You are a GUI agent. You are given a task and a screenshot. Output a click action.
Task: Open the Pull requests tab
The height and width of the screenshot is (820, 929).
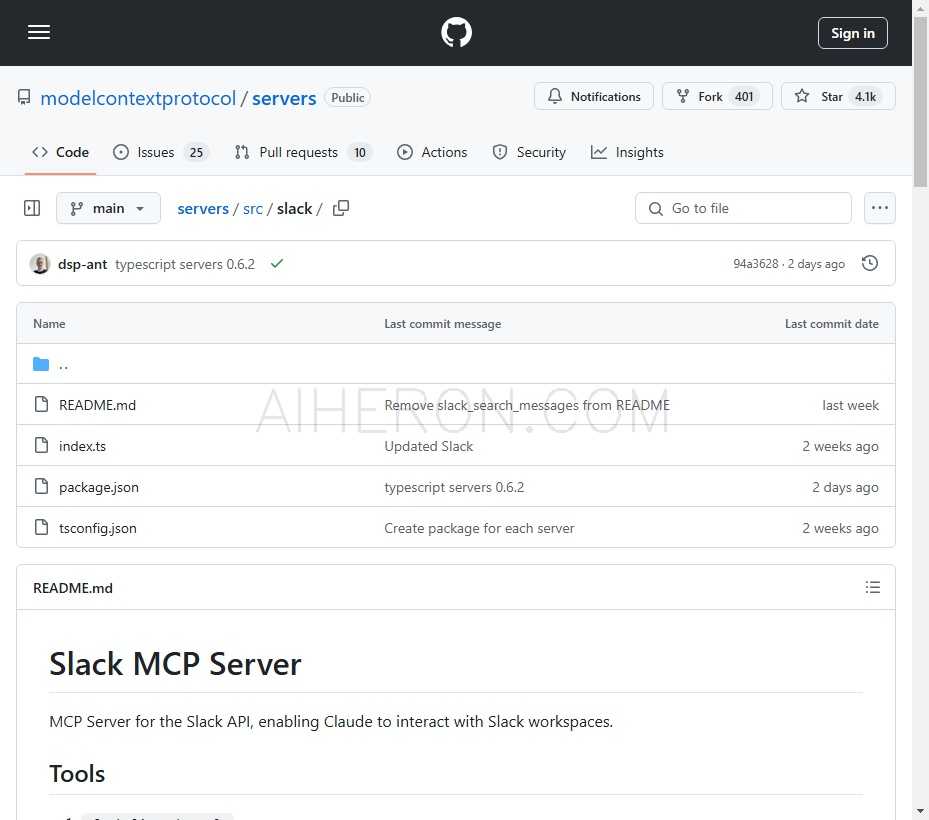click(303, 152)
